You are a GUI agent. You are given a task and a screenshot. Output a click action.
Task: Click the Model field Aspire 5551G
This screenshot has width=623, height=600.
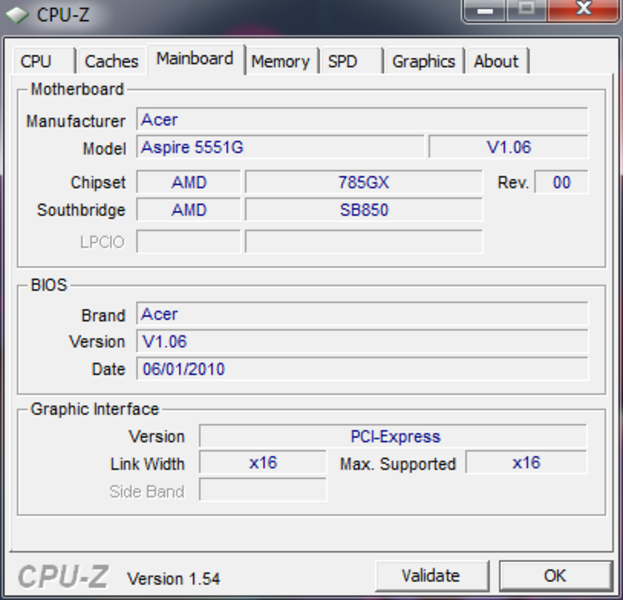(x=280, y=147)
